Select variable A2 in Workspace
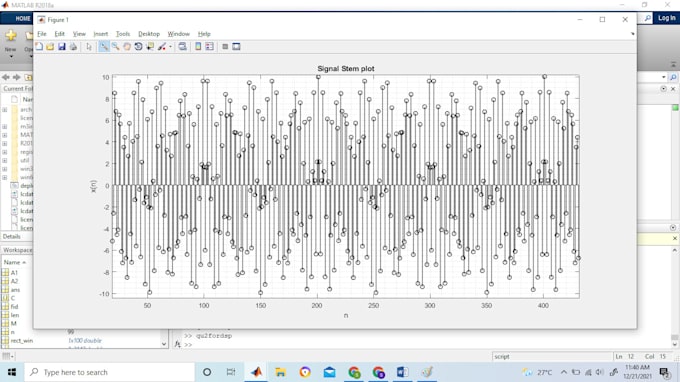Image resolution: width=680 pixels, height=382 pixels. click(x=14, y=281)
